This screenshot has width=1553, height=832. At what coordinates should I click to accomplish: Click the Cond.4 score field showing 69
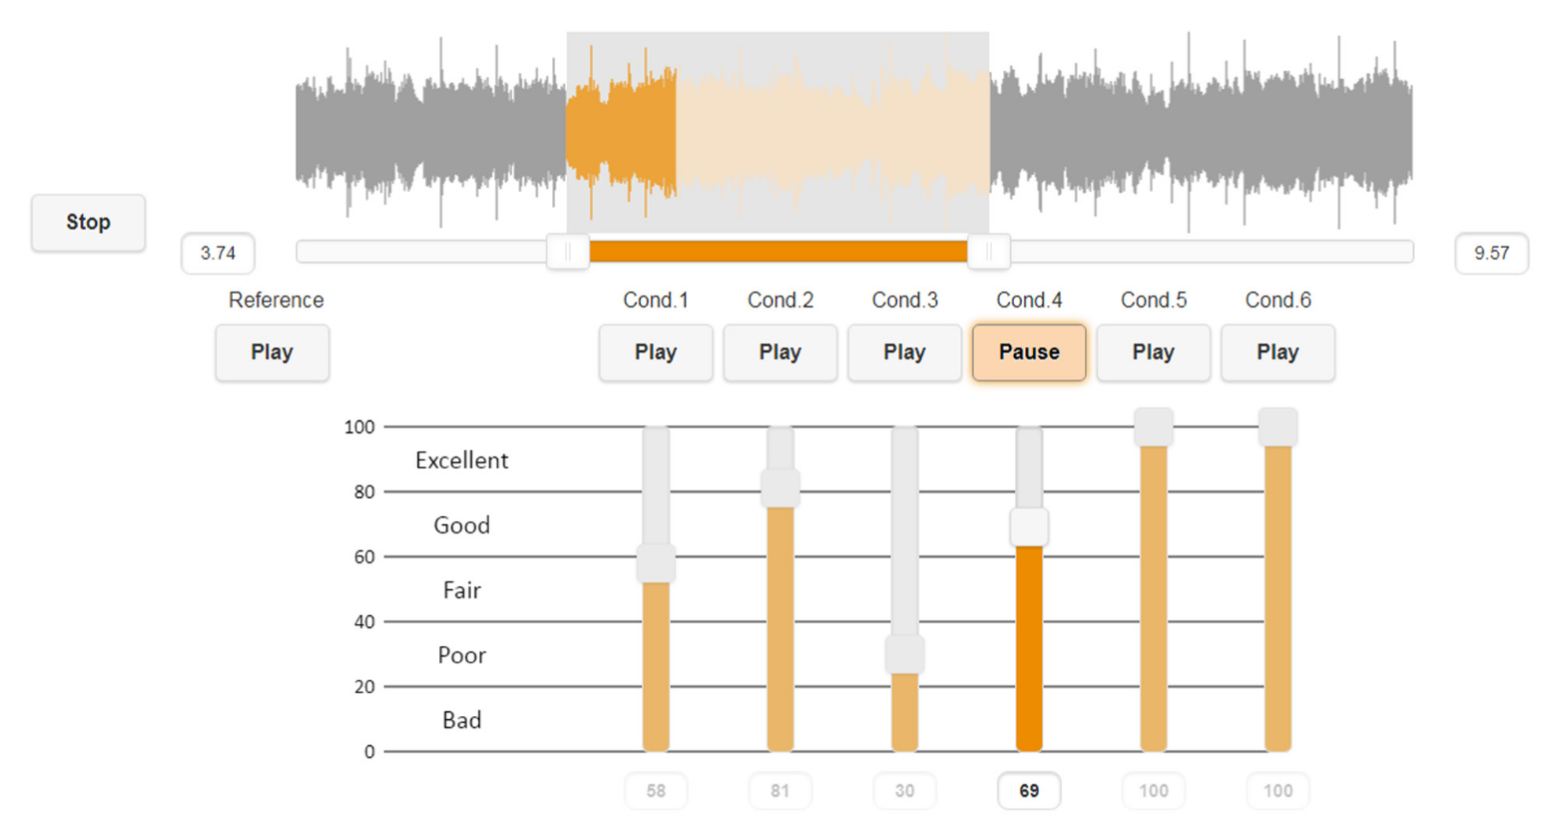[1029, 791]
